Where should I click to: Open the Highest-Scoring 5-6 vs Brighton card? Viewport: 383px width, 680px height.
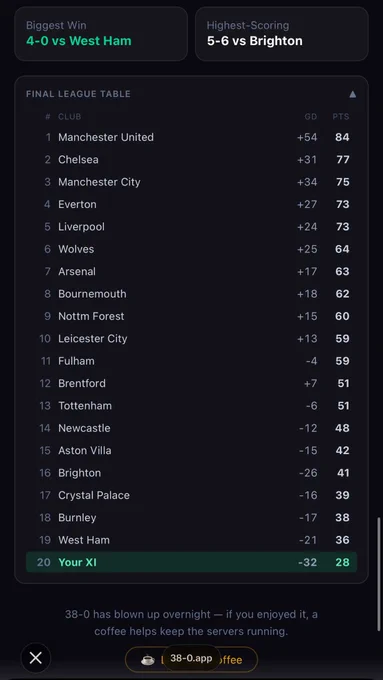coord(282,34)
